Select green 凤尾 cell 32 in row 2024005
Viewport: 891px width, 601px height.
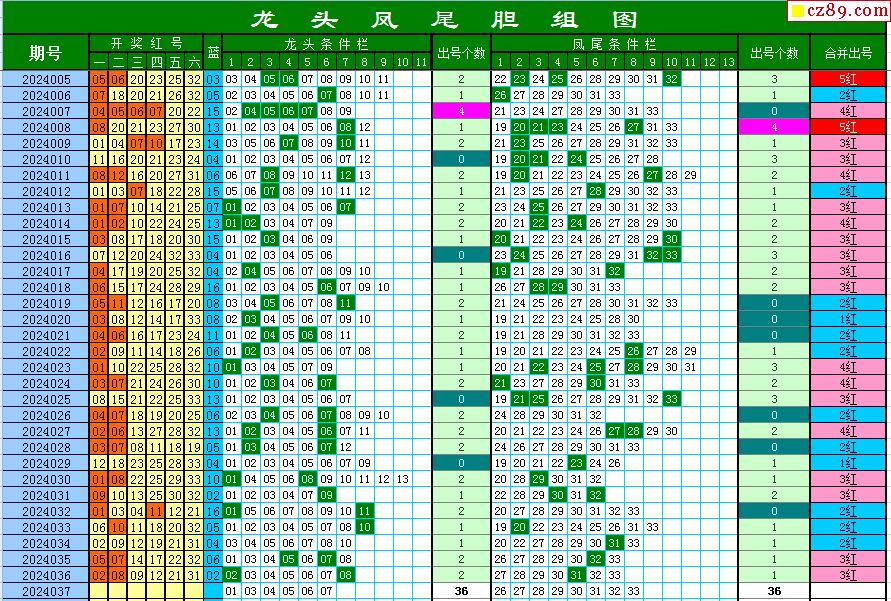pyautogui.click(x=672, y=80)
